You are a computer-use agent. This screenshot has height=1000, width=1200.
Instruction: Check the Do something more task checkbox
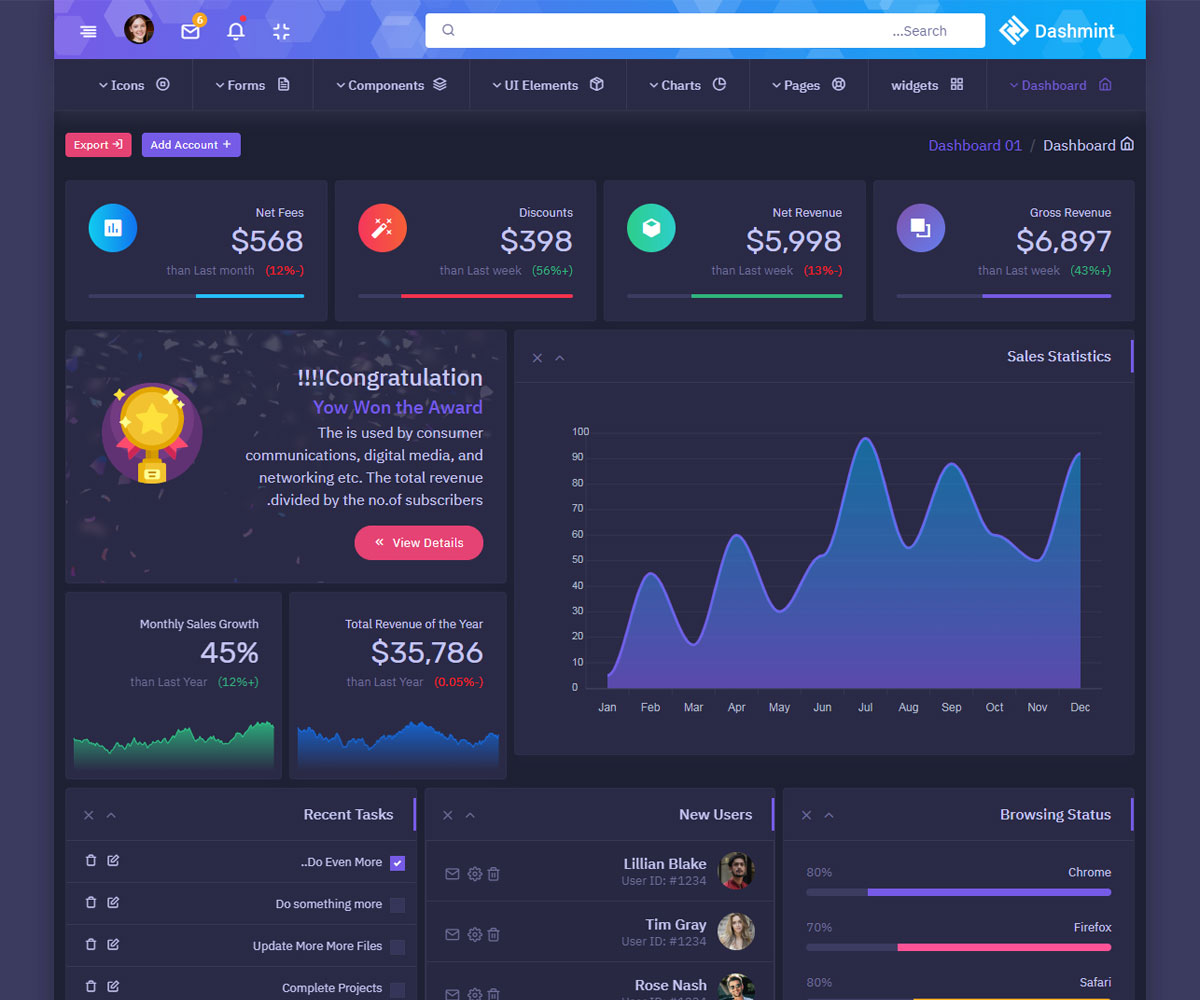(x=397, y=905)
